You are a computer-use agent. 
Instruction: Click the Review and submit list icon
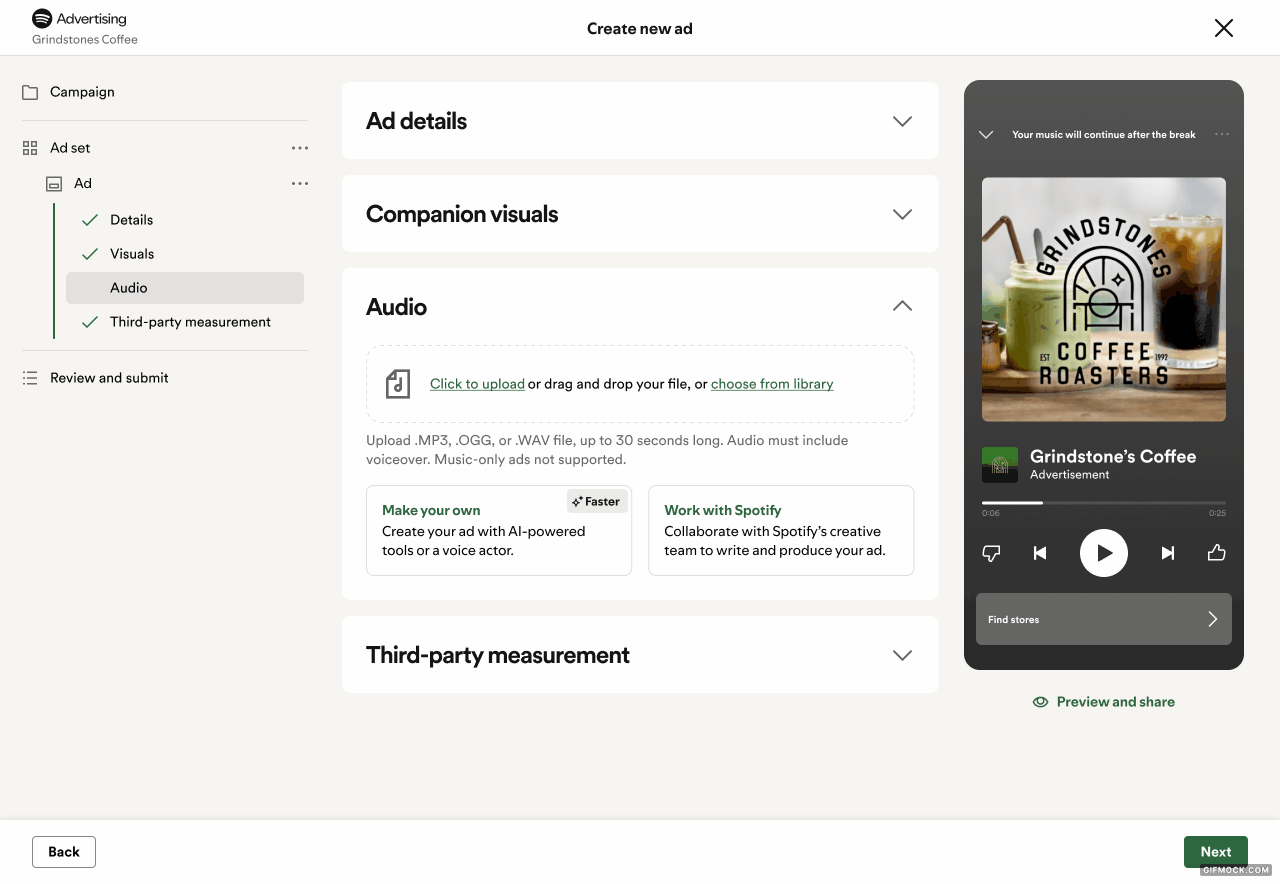point(30,378)
